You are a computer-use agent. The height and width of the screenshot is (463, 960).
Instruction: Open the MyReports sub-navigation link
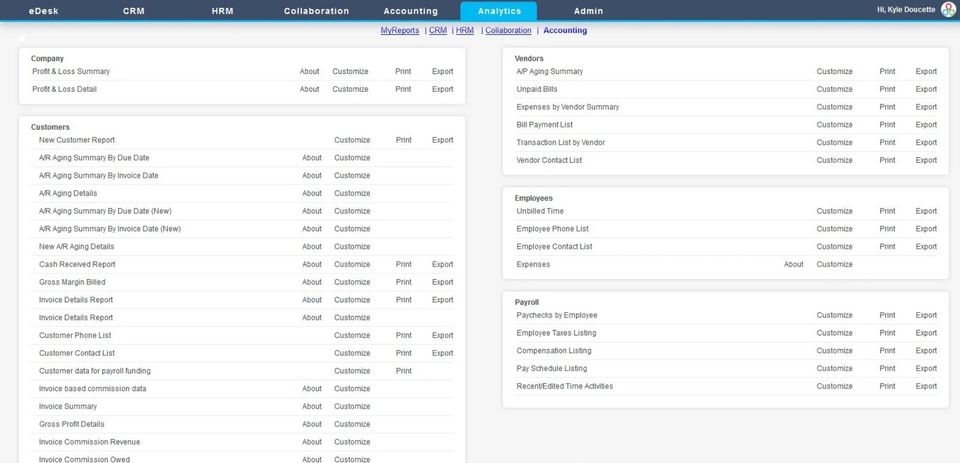(400, 30)
